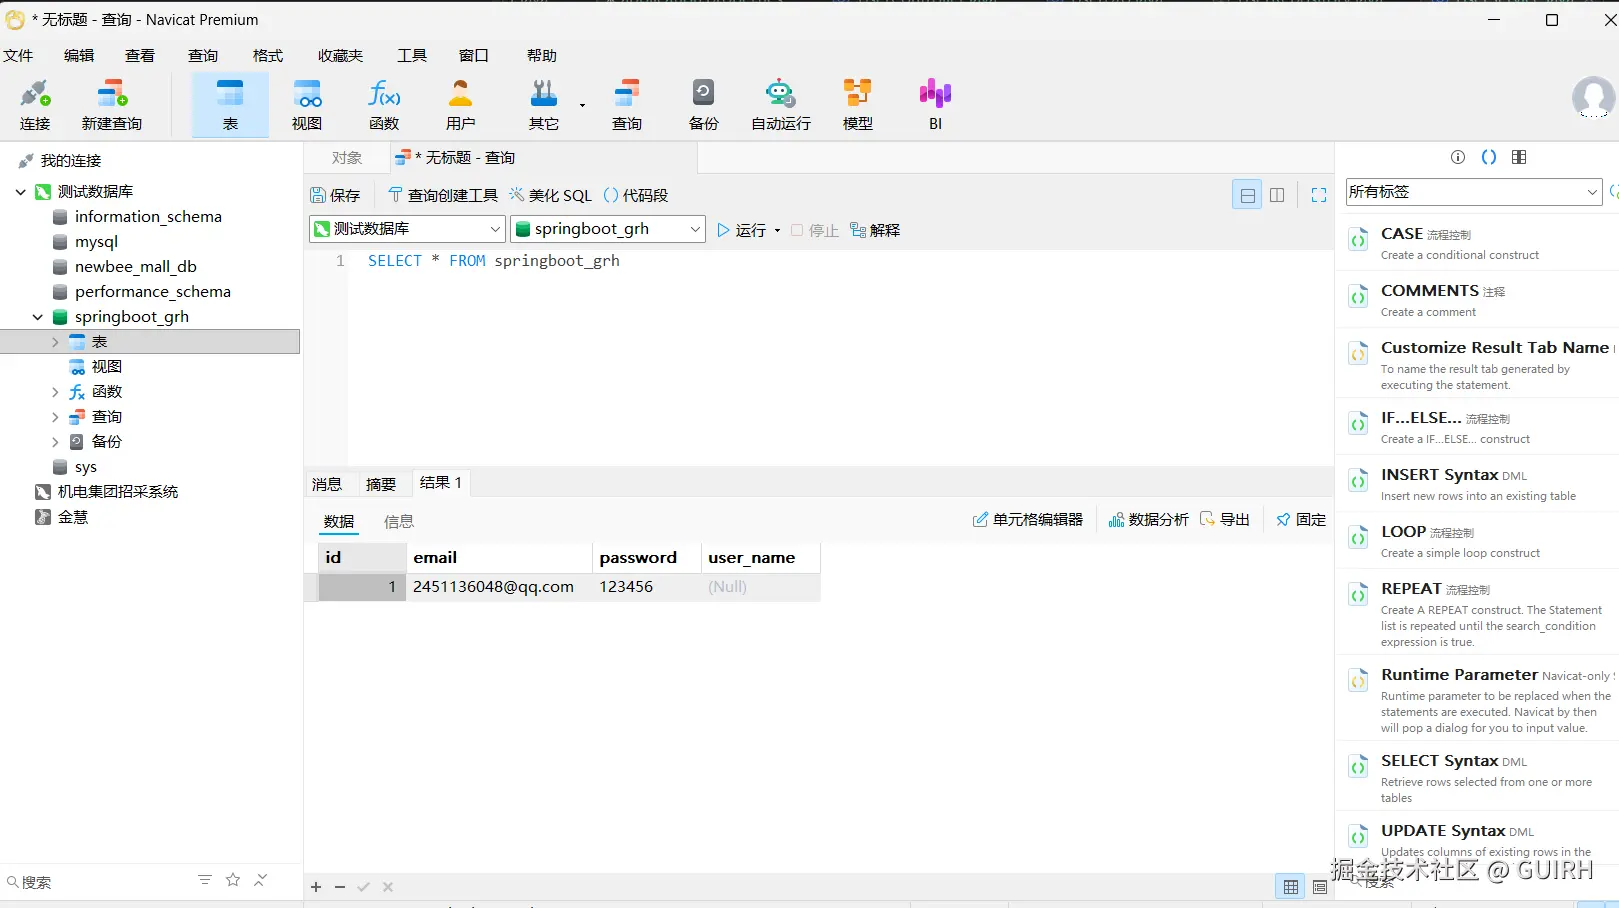Select the email cell 2451136048@qq.com
This screenshot has width=1619, height=908.
(x=499, y=587)
